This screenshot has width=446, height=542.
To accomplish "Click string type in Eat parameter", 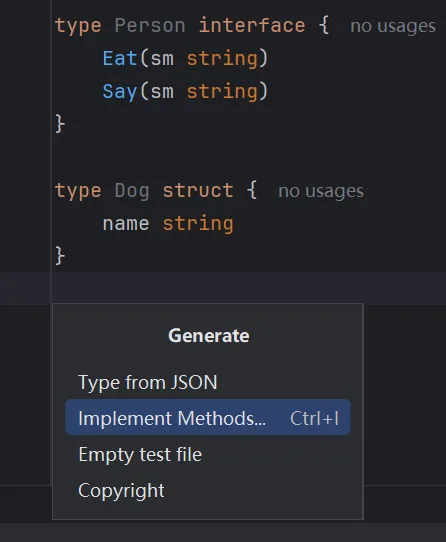I will (x=222, y=59).
